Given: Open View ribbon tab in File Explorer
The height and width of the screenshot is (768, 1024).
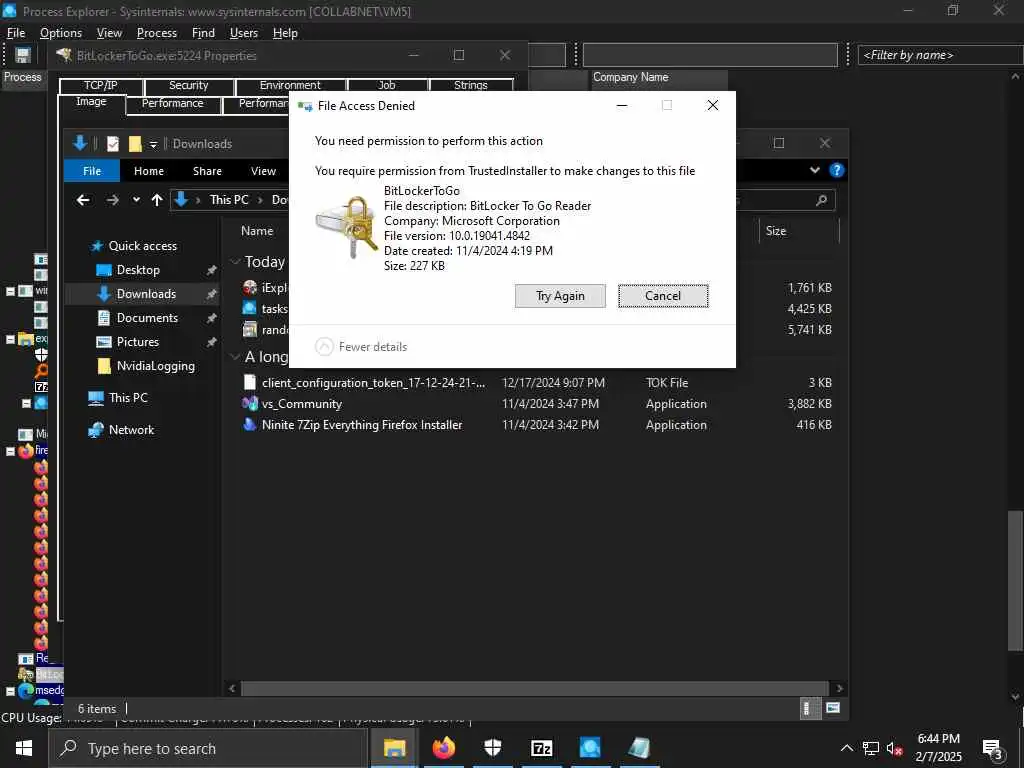Looking at the screenshot, I should coord(263,171).
